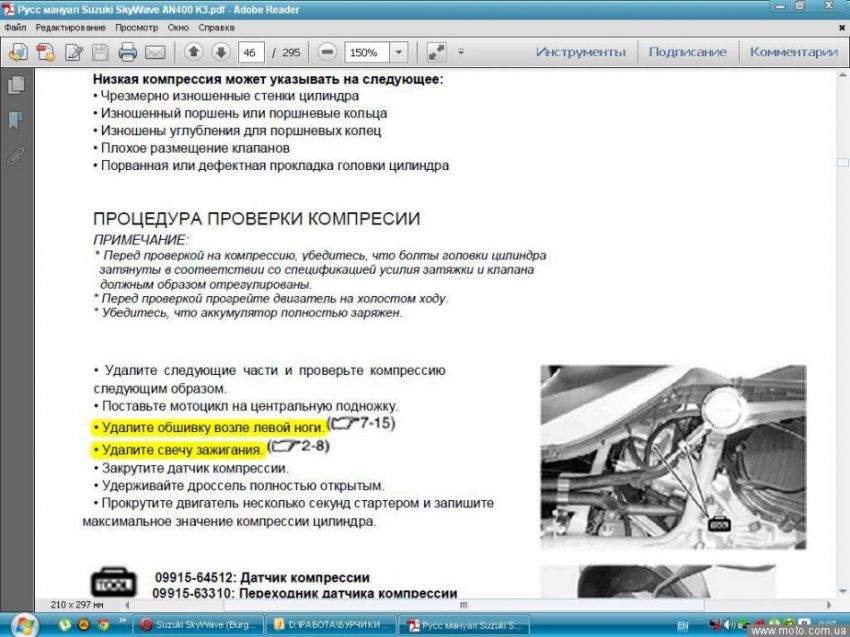Image resolution: width=850 pixels, height=637 pixels.
Task: Click the text 09915-64512: Датчик компрессии
Action: pyautogui.click(x=262, y=577)
